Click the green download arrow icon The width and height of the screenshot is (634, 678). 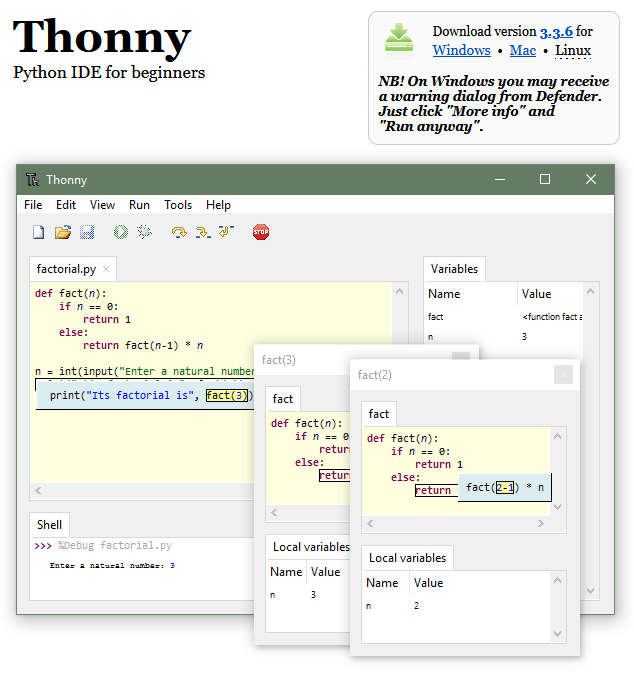(399, 40)
